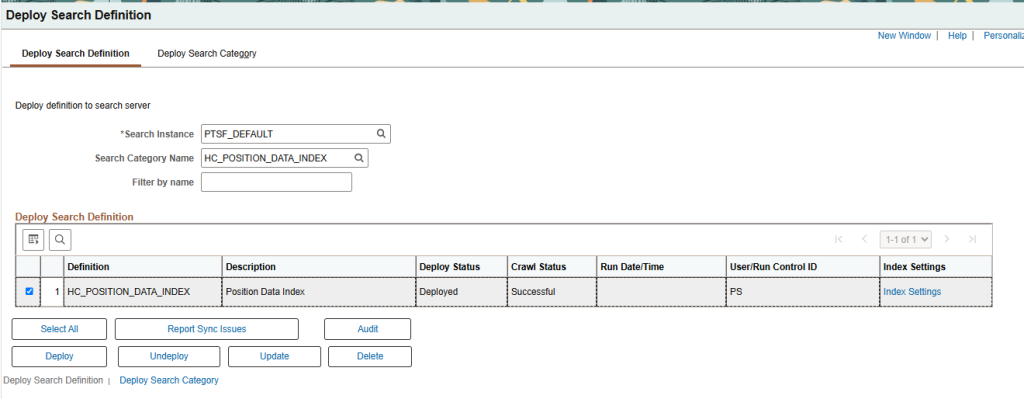Image resolution: width=1024 pixels, height=399 pixels.
Task: Click the Delete button
Action: tap(370, 357)
